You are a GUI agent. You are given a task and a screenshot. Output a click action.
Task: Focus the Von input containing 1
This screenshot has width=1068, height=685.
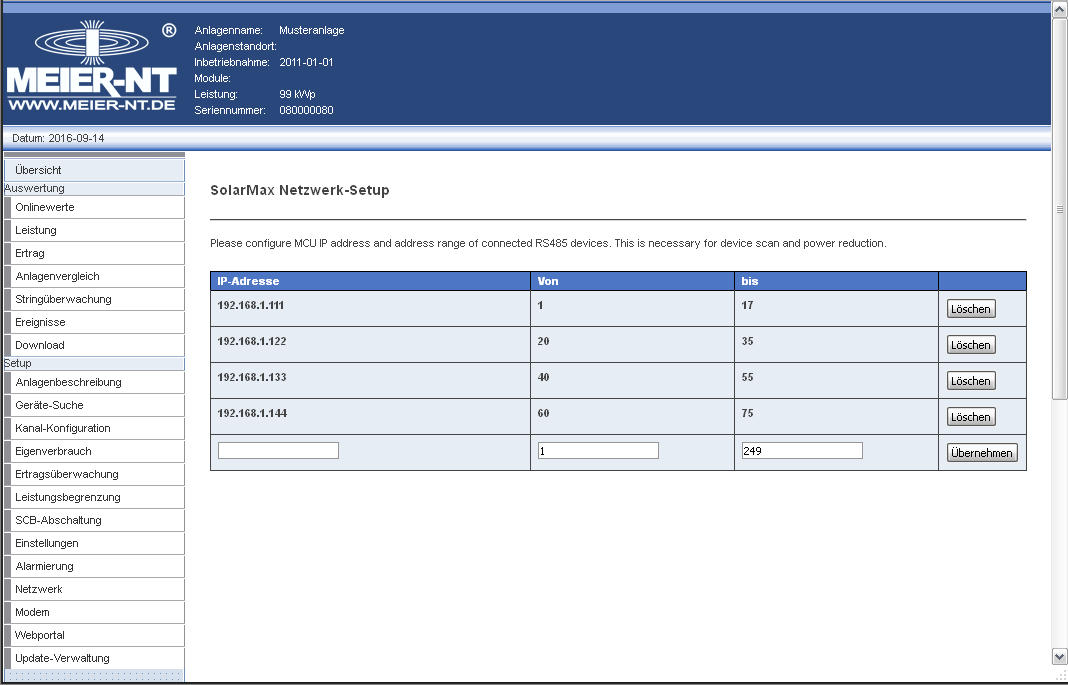pos(598,450)
